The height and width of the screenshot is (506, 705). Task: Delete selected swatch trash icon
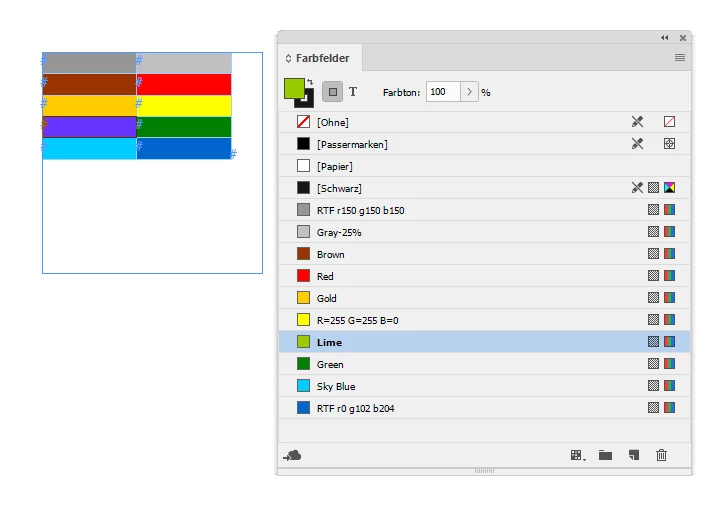click(661, 455)
